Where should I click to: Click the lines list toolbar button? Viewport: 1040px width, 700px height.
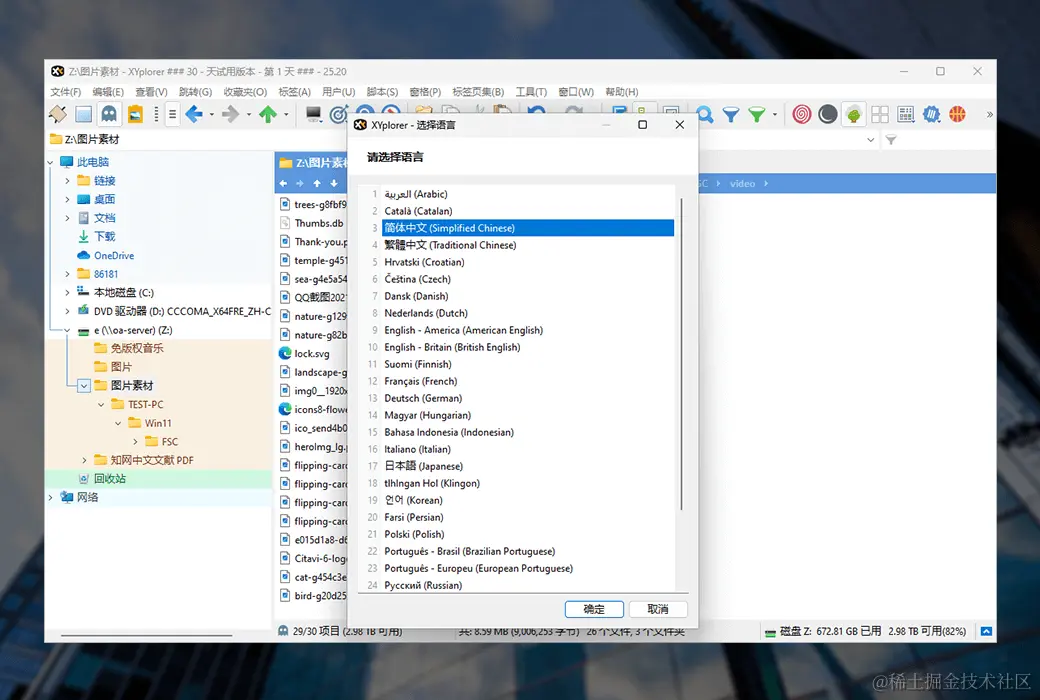coord(172,115)
